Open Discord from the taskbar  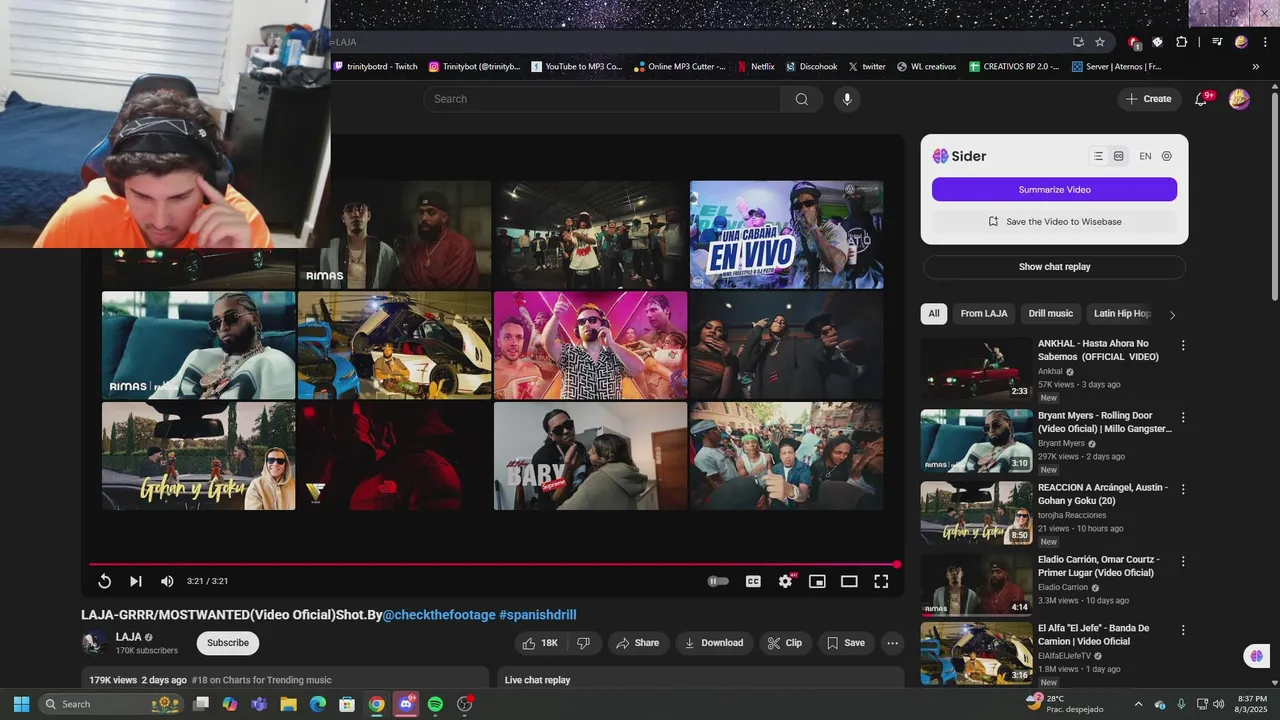[406, 704]
